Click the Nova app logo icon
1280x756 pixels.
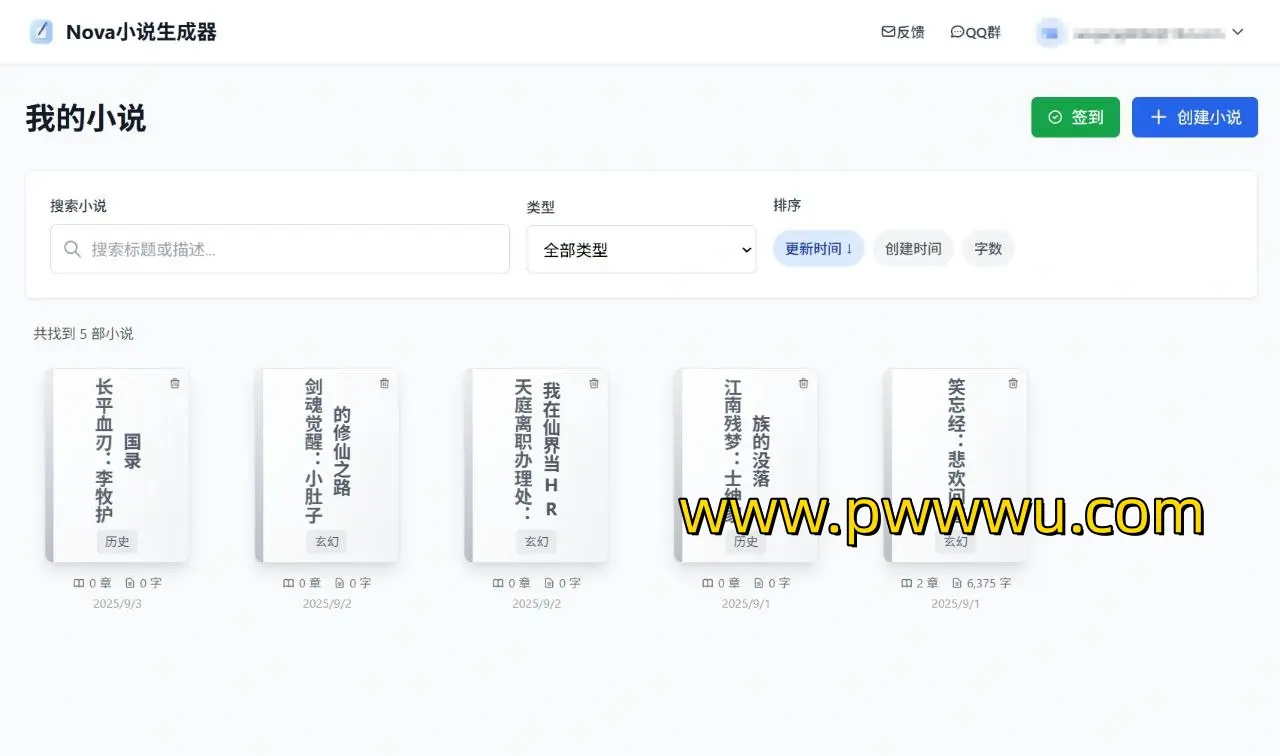(x=41, y=32)
